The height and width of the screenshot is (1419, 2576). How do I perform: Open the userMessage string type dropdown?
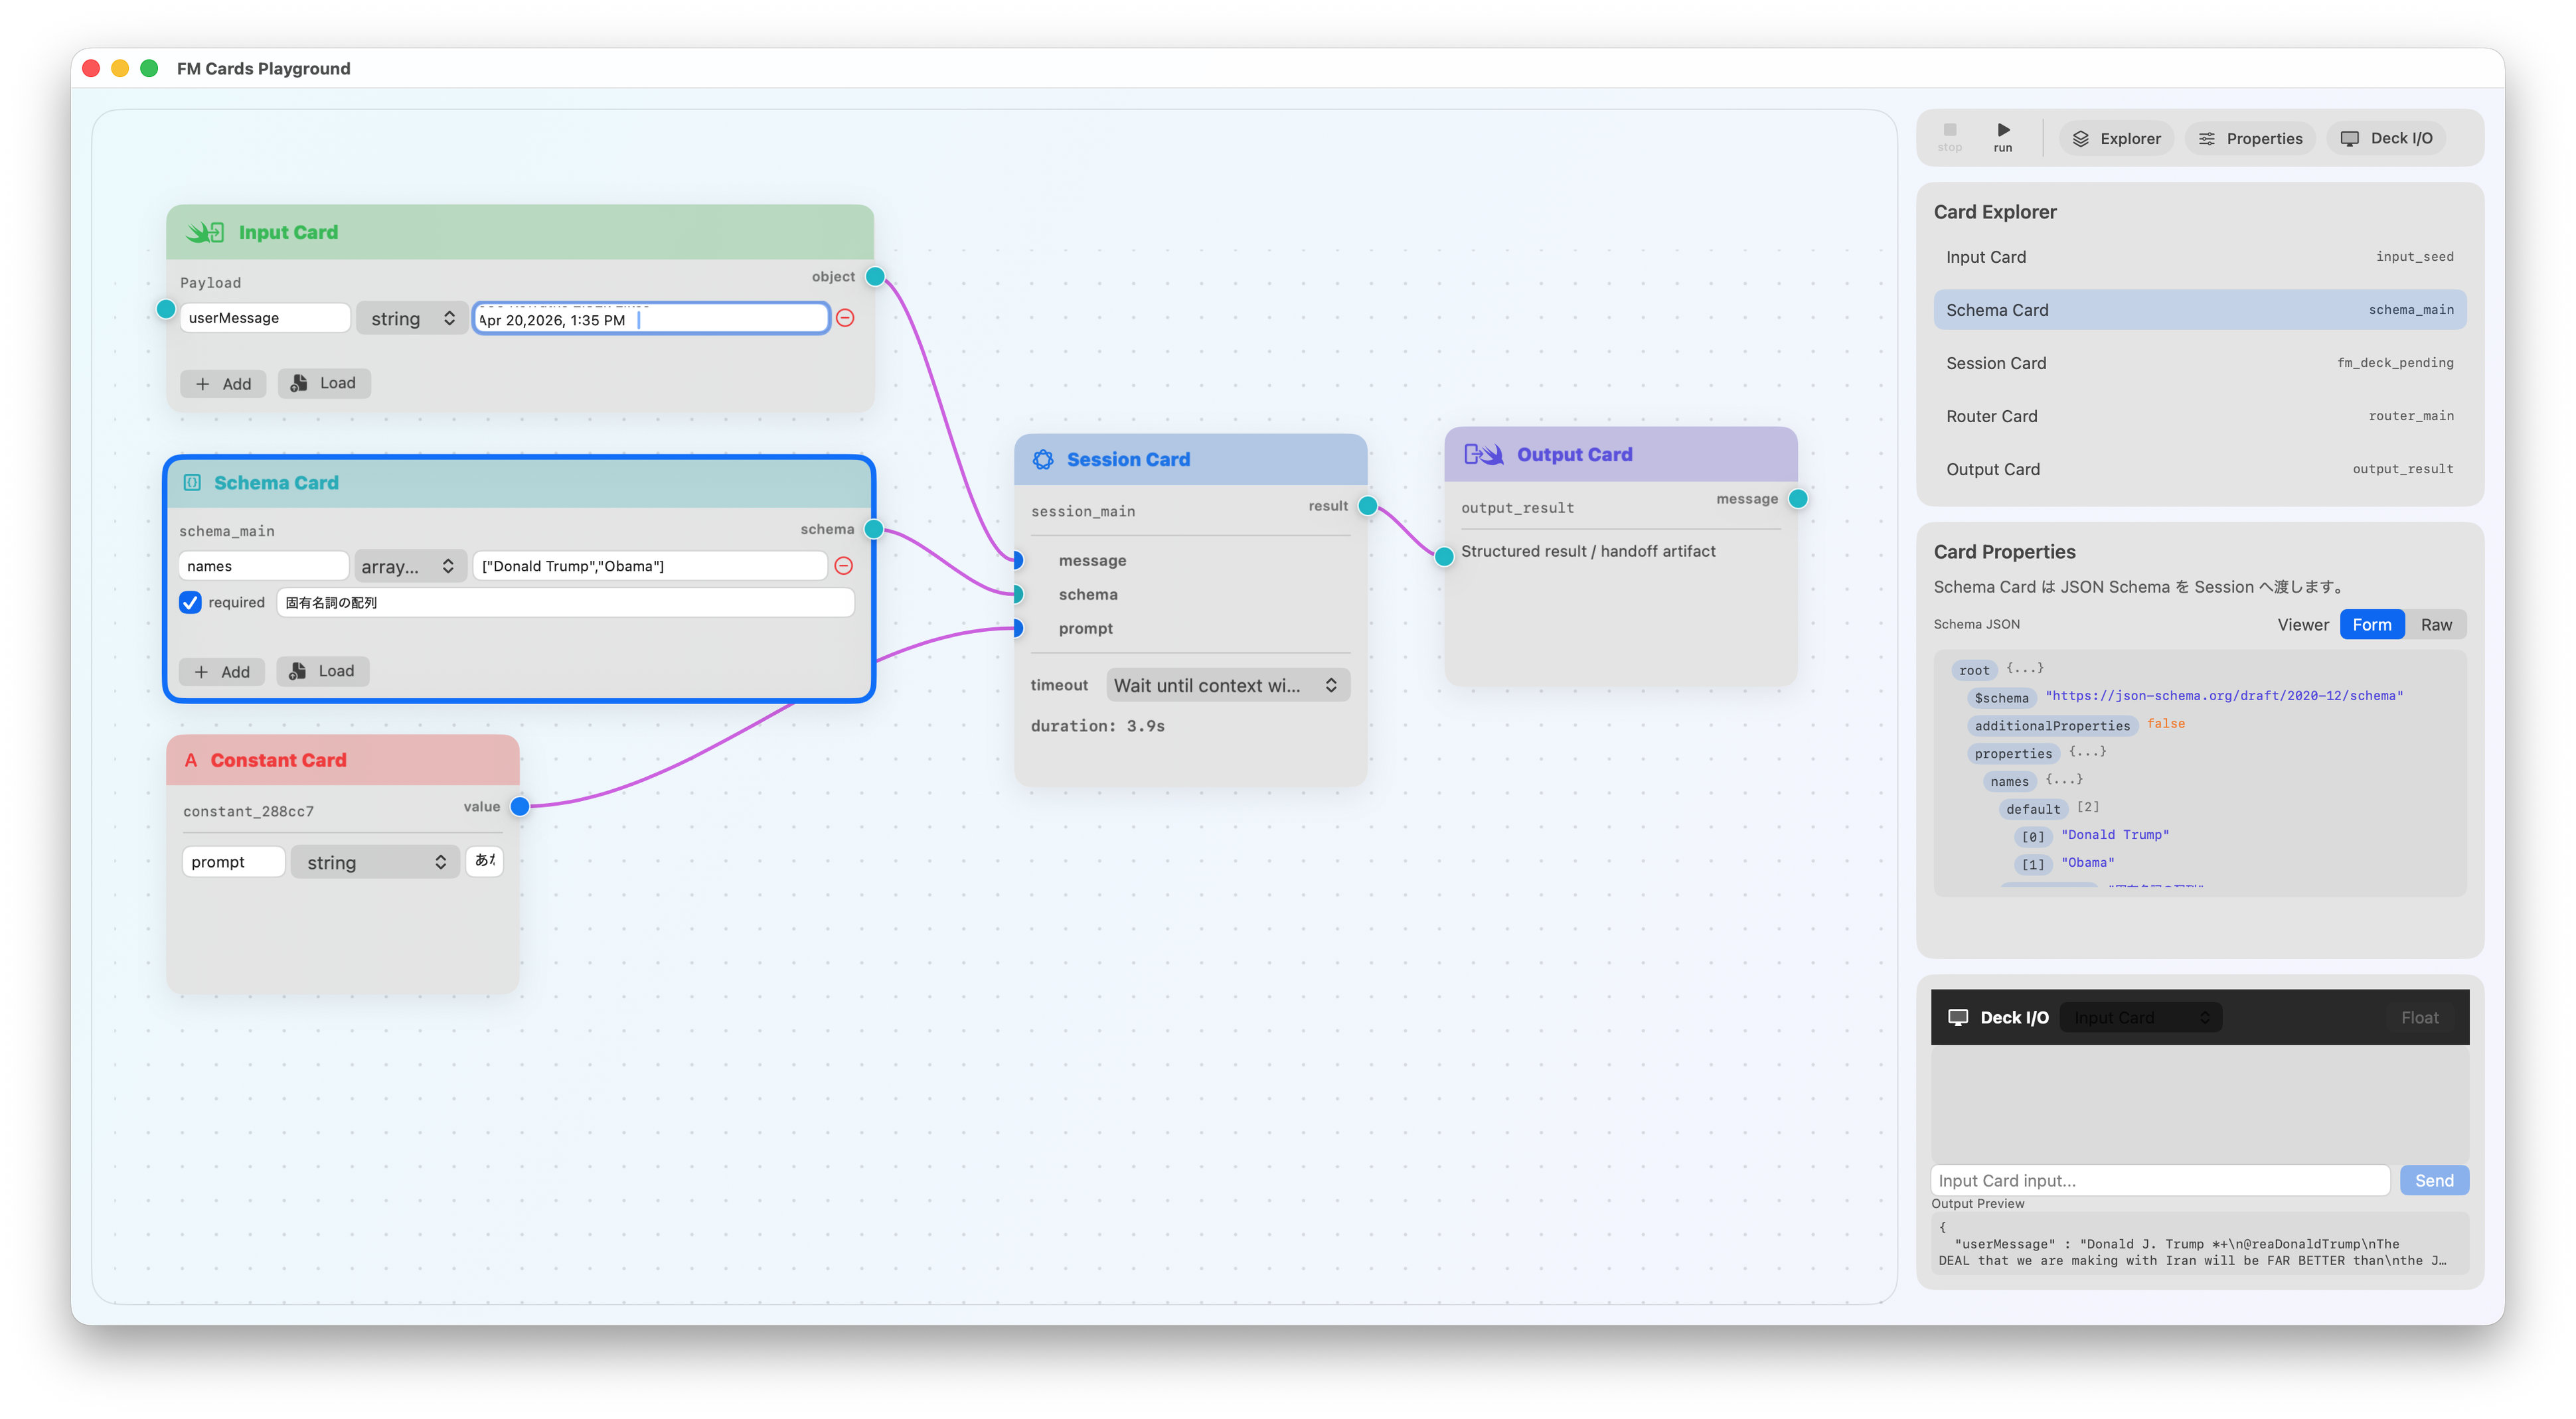pyautogui.click(x=412, y=319)
